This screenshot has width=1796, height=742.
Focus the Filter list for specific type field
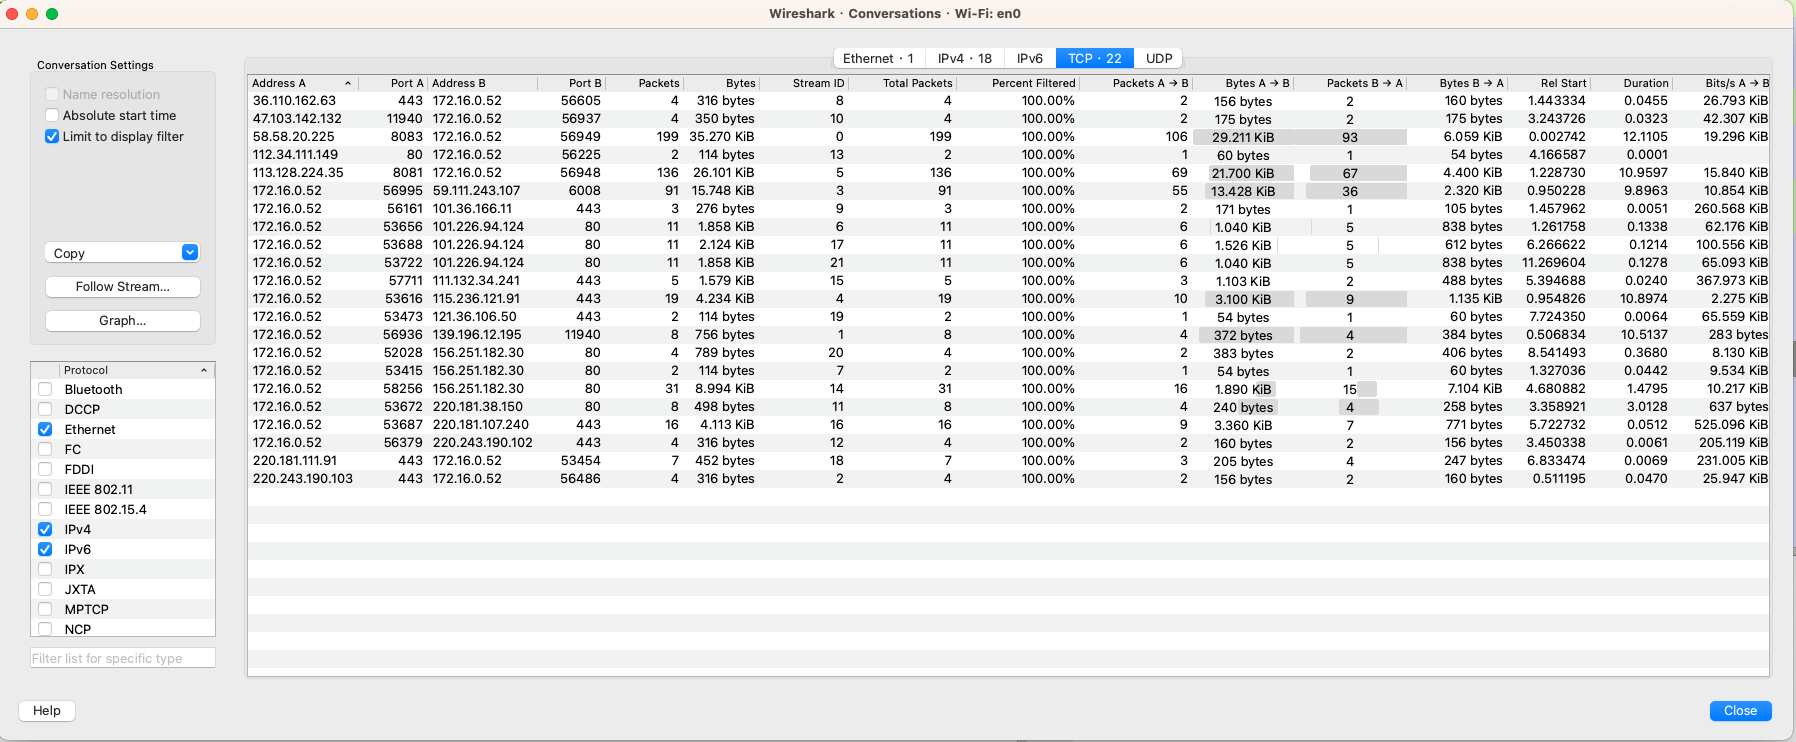(123, 658)
